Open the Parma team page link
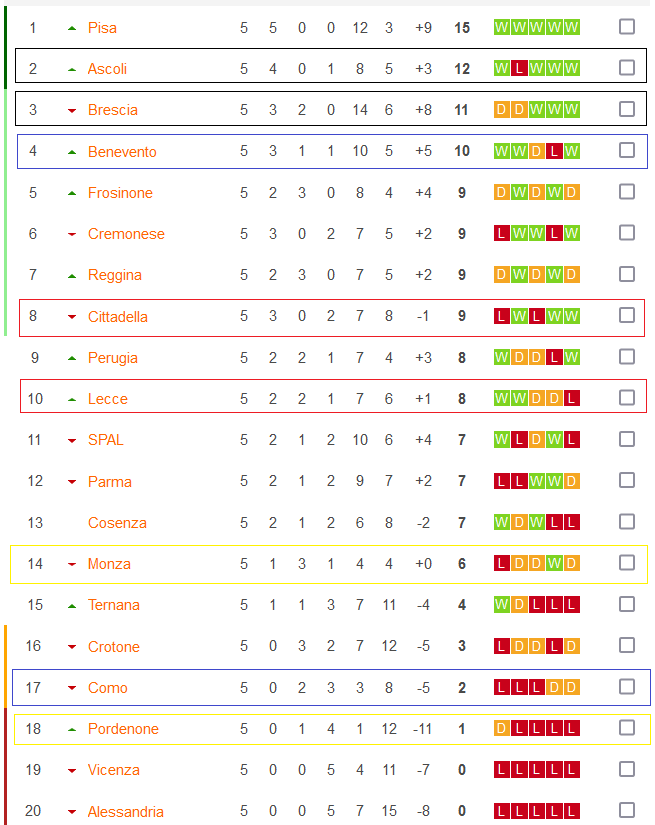The width and height of the screenshot is (655, 825). [x=110, y=482]
